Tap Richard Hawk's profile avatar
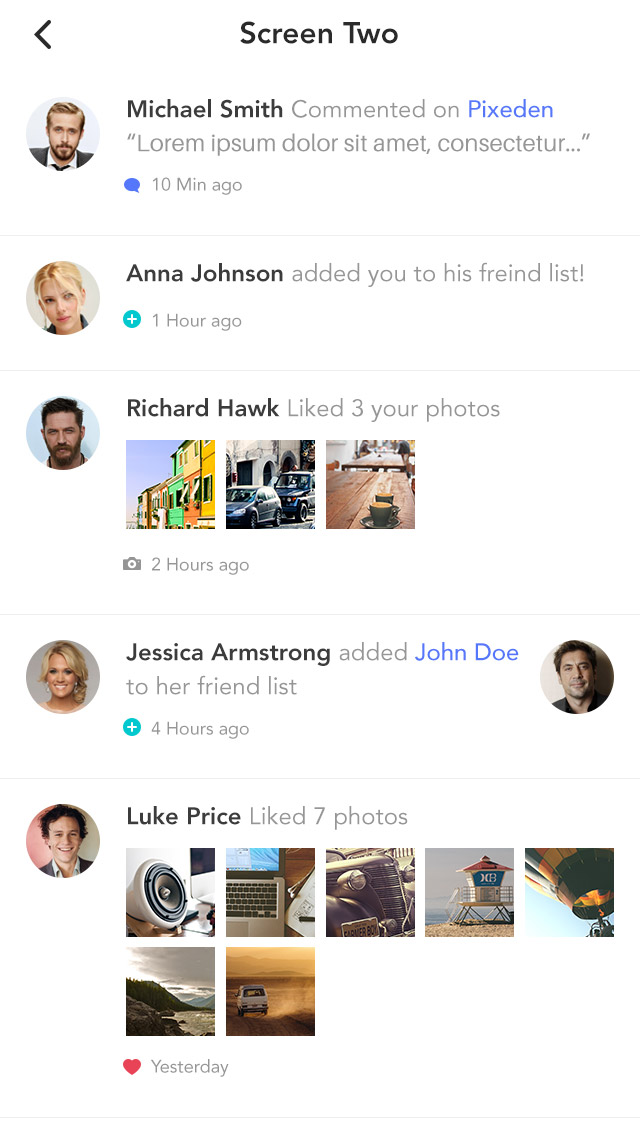The width and height of the screenshot is (640, 1136). click(x=63, y=433)
